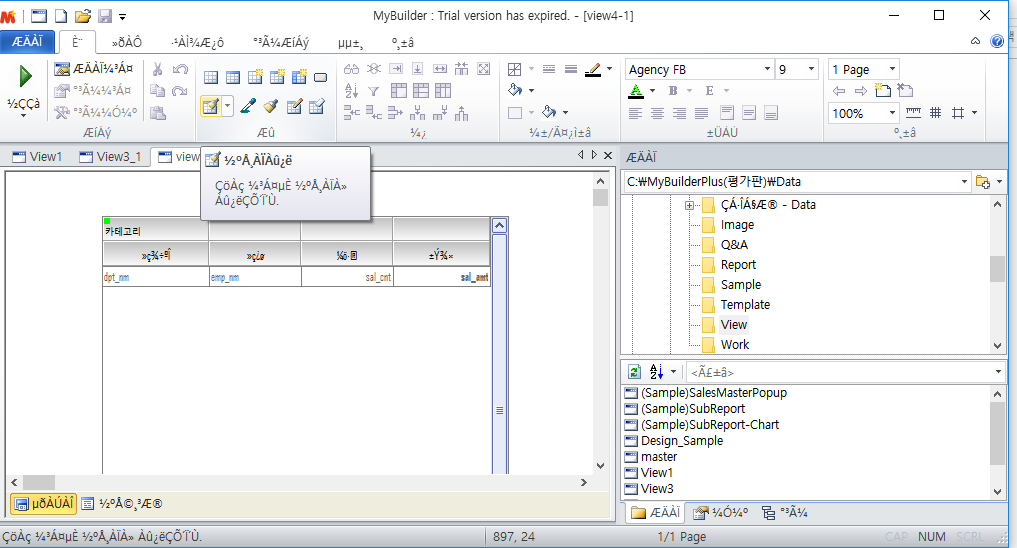
Task: Open the Agency FB font dropdown
Action: (767, 69)
